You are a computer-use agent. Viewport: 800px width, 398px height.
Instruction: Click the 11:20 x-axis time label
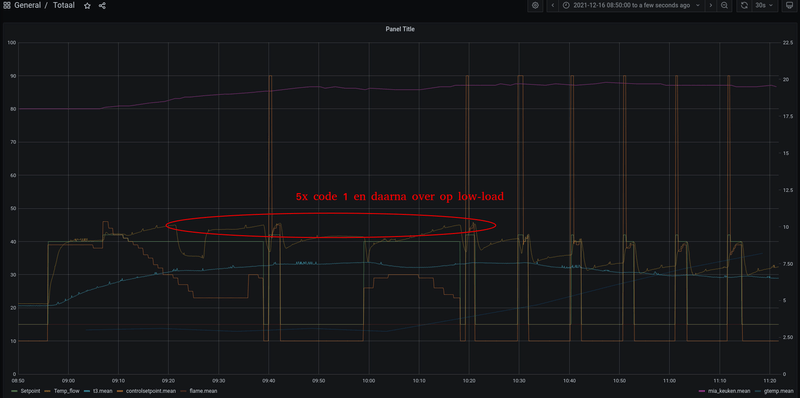point(770,380)
